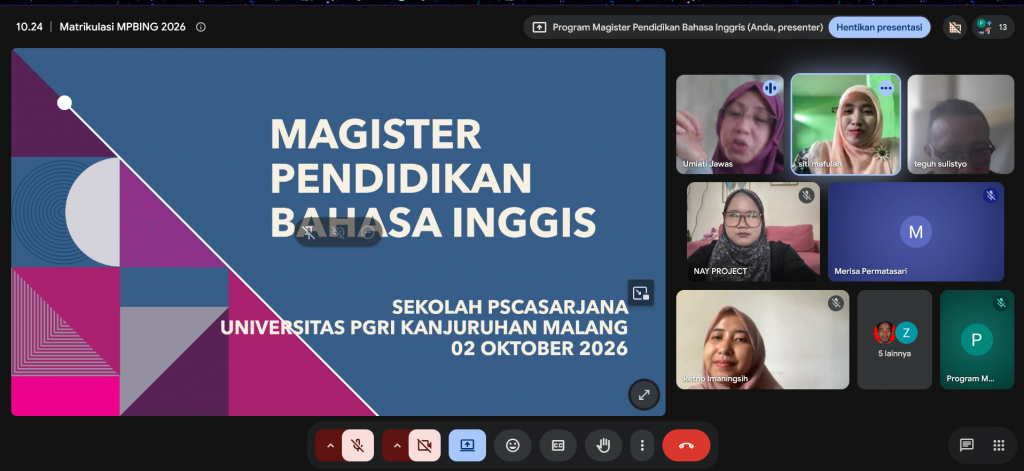Select NAY PROJECT video tile

(753, 232)
